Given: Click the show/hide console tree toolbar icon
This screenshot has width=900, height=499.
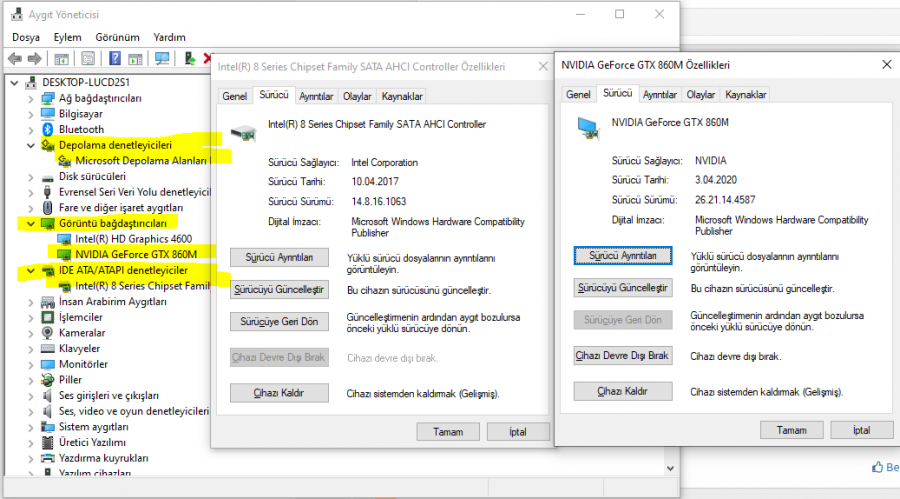Looking at the screenshot, I should 61,59.
